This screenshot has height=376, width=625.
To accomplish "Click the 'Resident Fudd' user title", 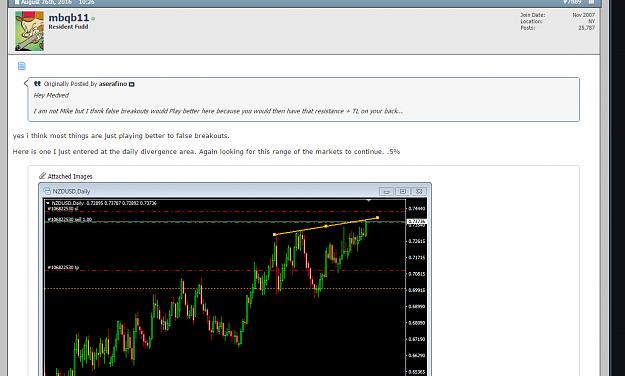I will pos(68,27).
